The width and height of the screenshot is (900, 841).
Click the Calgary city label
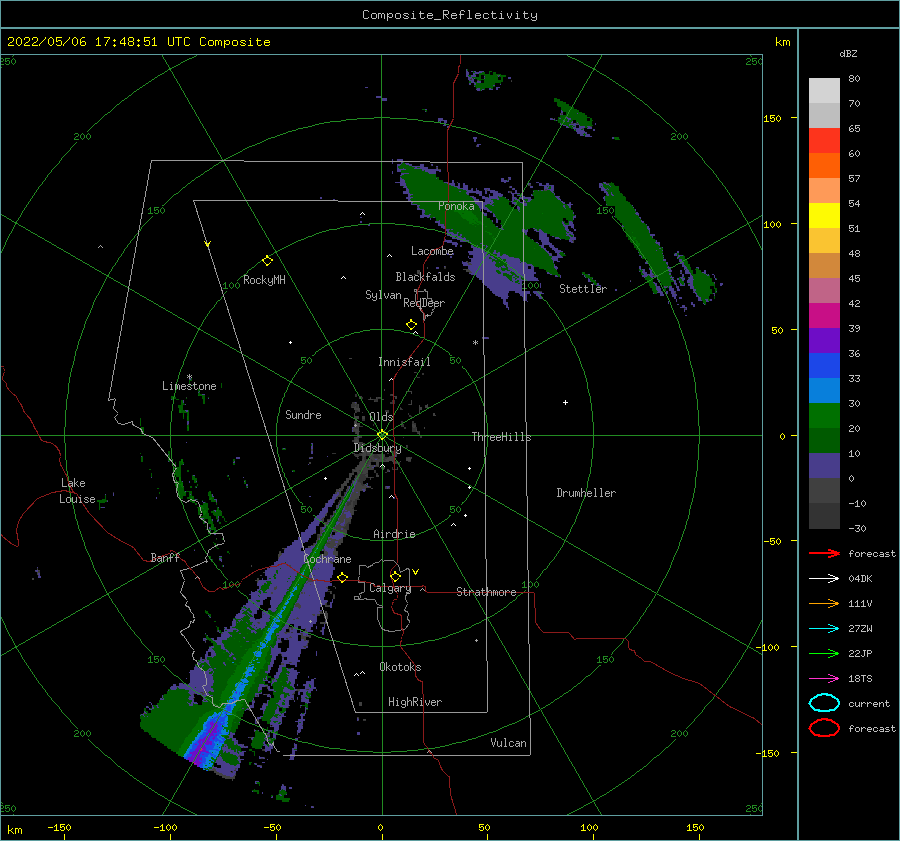click(390, 588)
